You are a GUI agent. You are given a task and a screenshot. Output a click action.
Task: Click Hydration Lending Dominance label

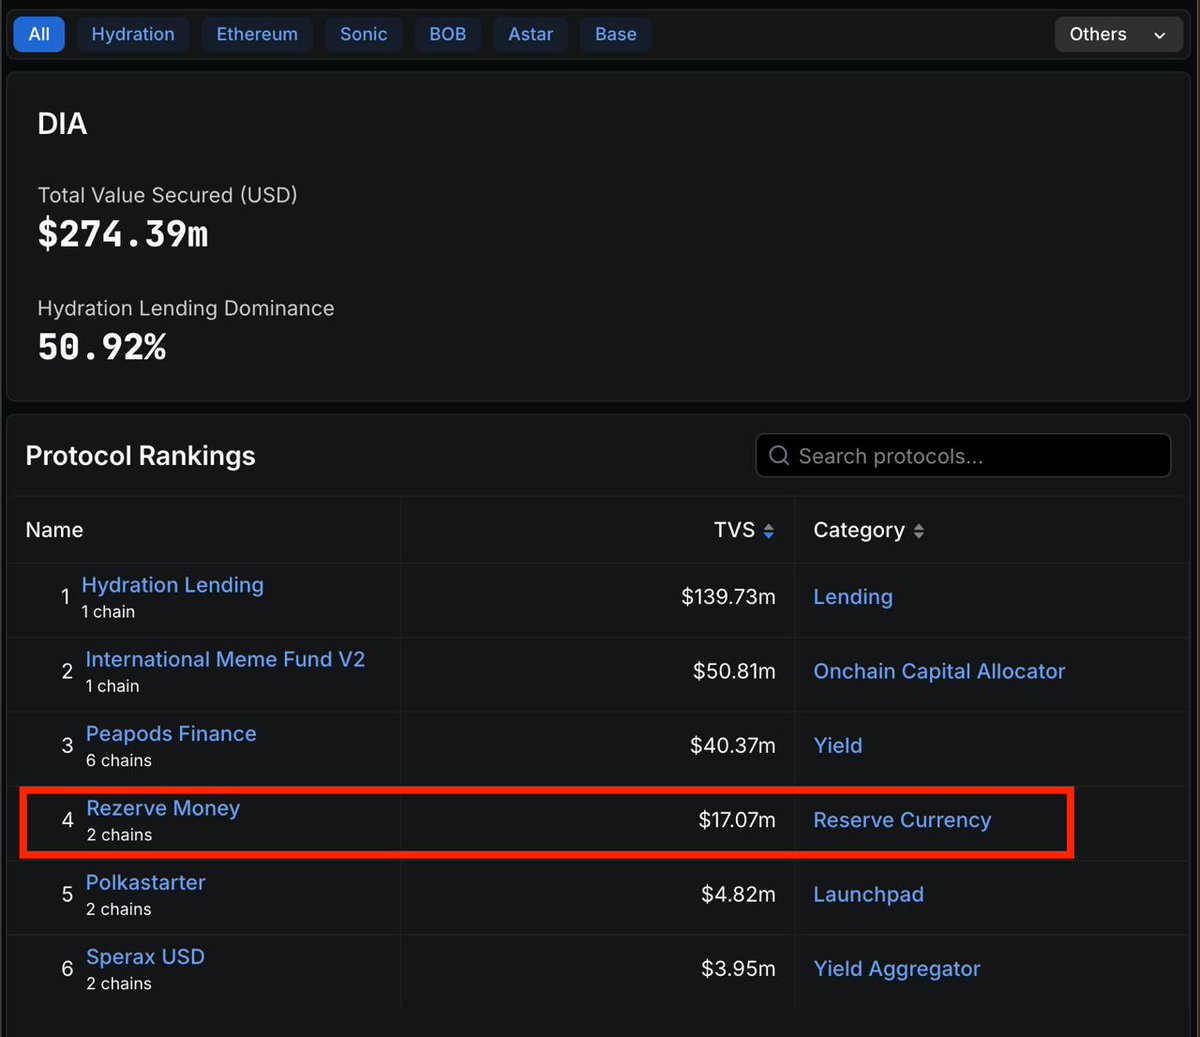186,308
